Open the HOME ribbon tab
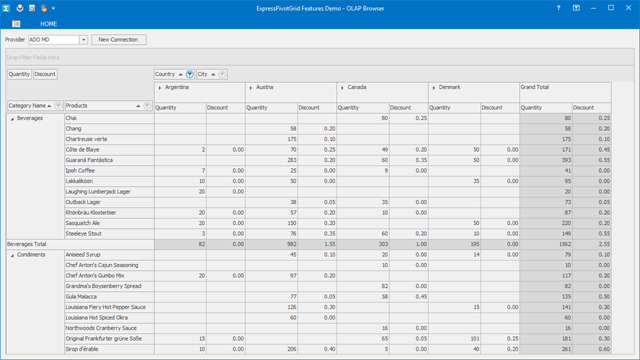 (49, 24)
